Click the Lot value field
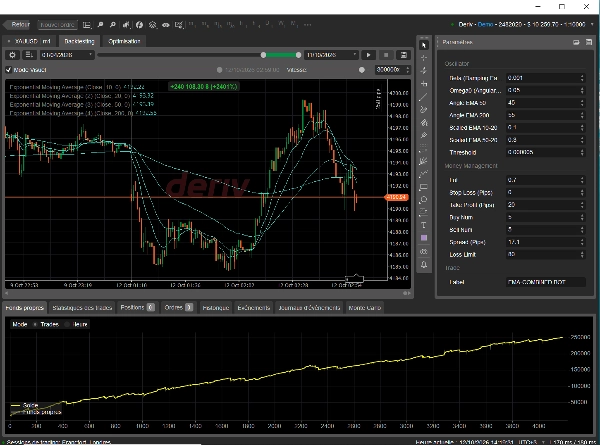 [x=545, y=180]
